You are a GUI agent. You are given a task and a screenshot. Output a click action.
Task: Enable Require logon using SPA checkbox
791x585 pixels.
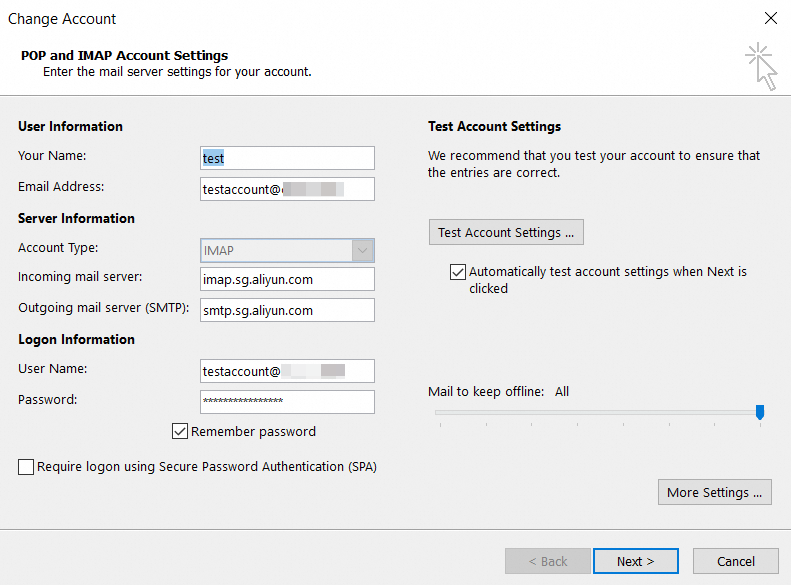coord(26,467)
